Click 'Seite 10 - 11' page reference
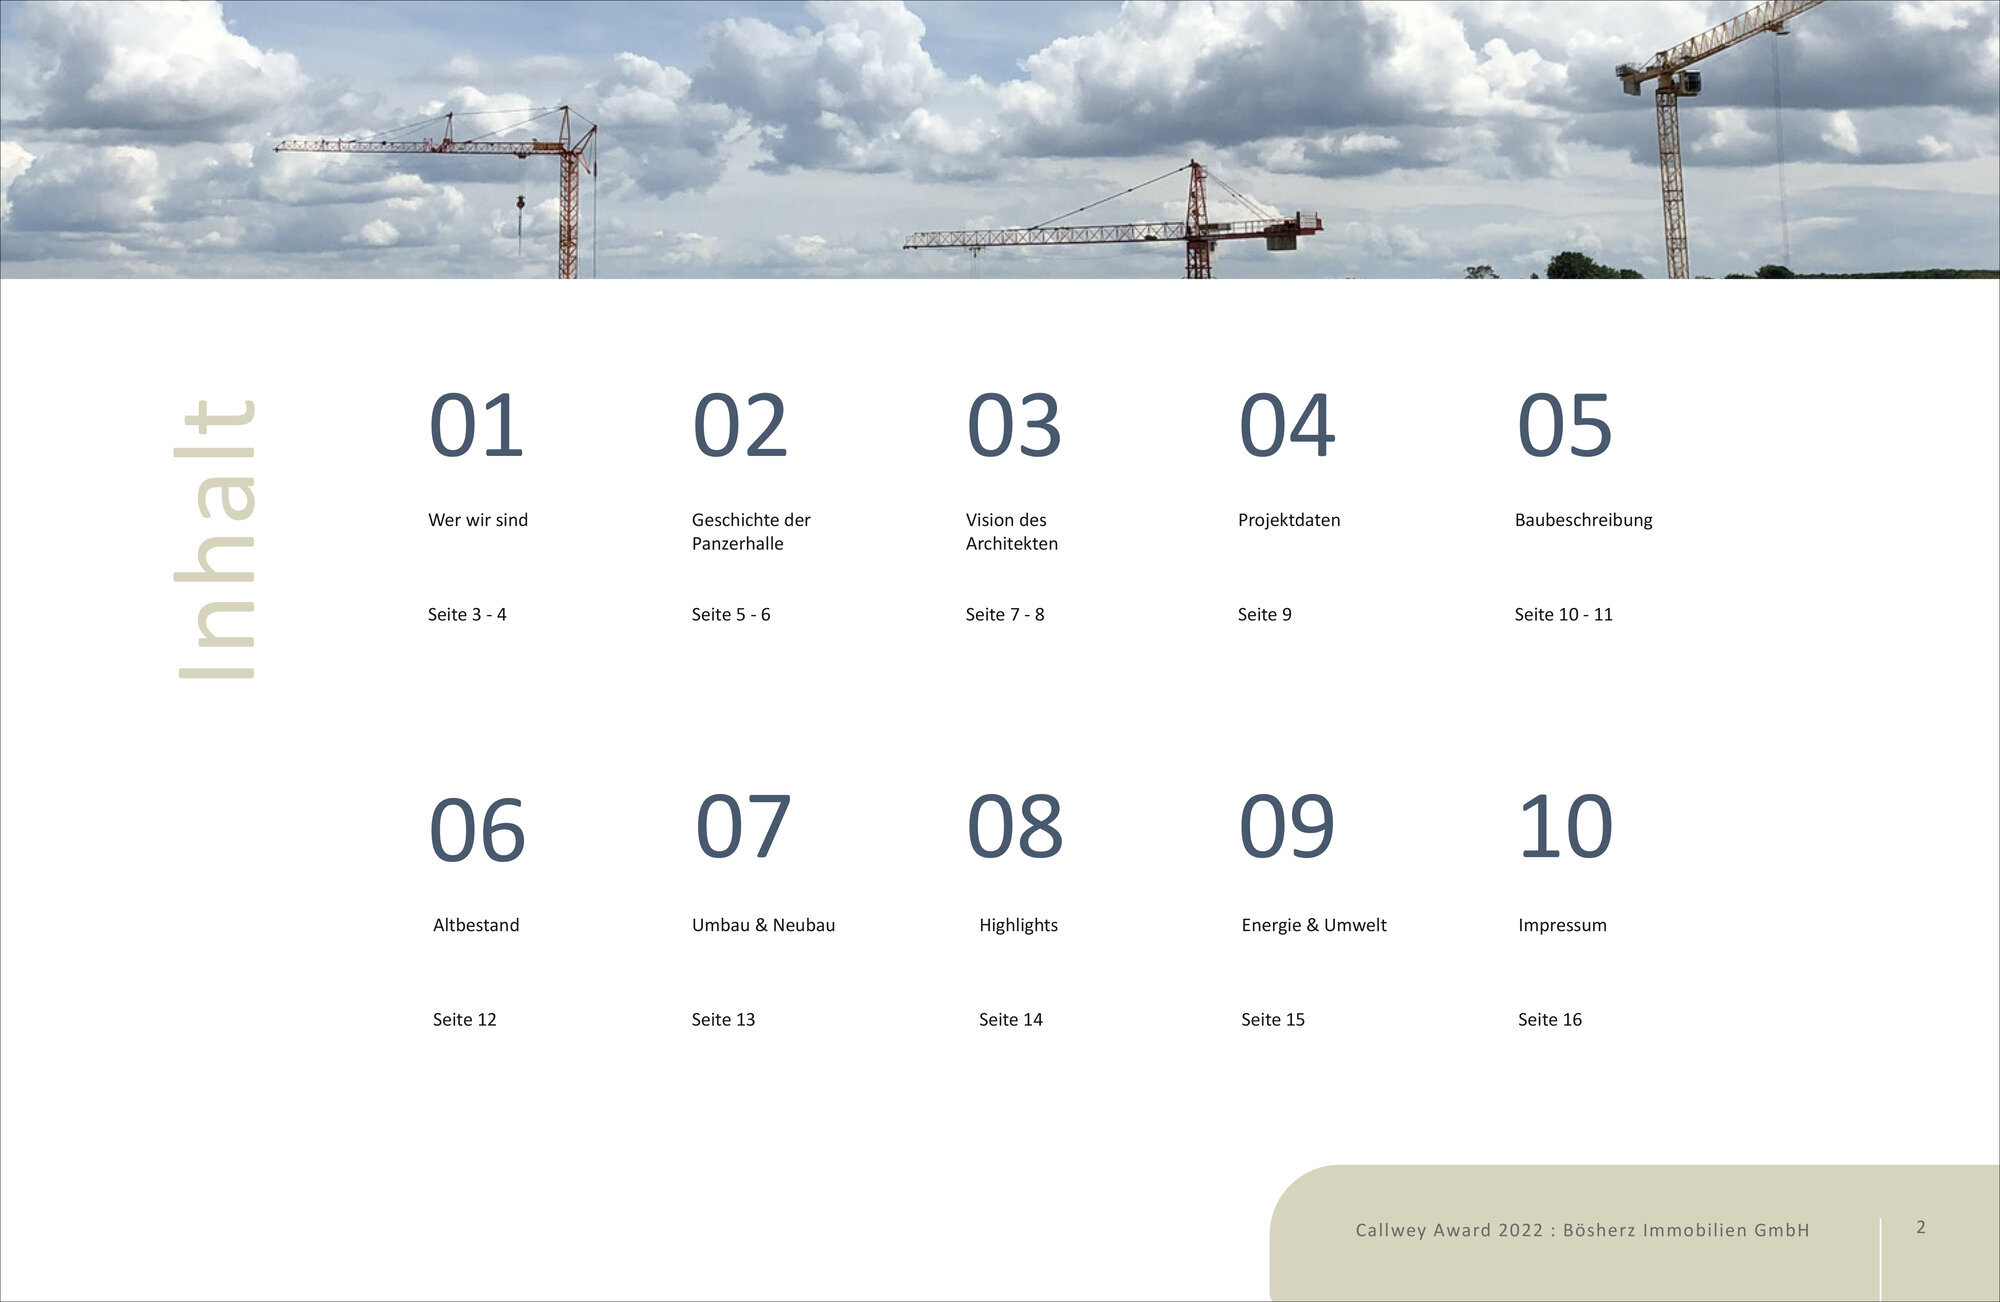This screenshot has height=1302, width=2000. (x=1564, y=614)
